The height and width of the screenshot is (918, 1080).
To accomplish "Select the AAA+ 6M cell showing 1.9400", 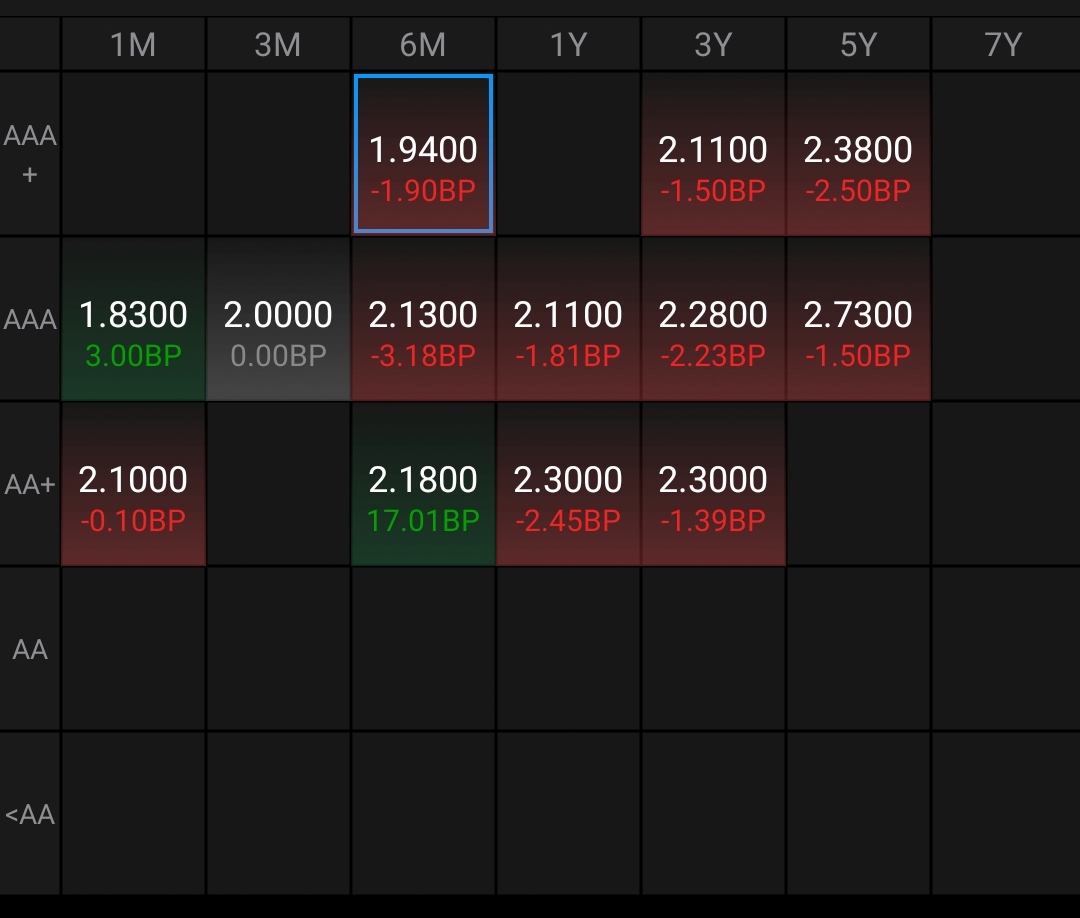I will pyautogui.click(x=423, y=154).
